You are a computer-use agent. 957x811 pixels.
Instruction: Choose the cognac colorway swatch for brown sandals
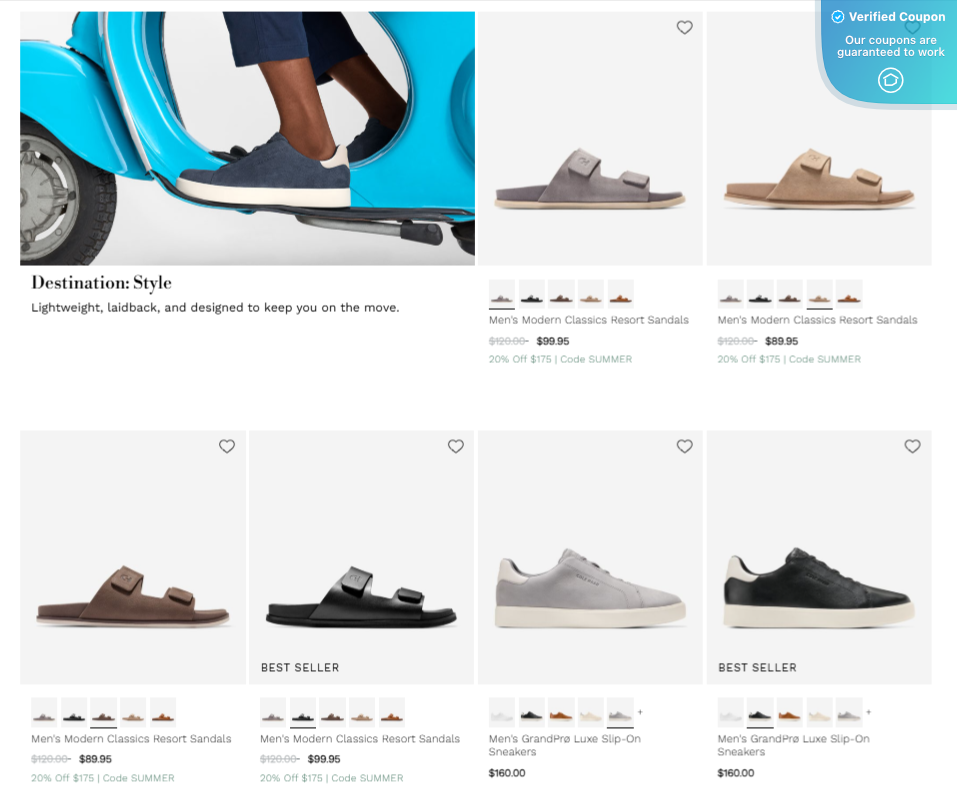[163, 712]
